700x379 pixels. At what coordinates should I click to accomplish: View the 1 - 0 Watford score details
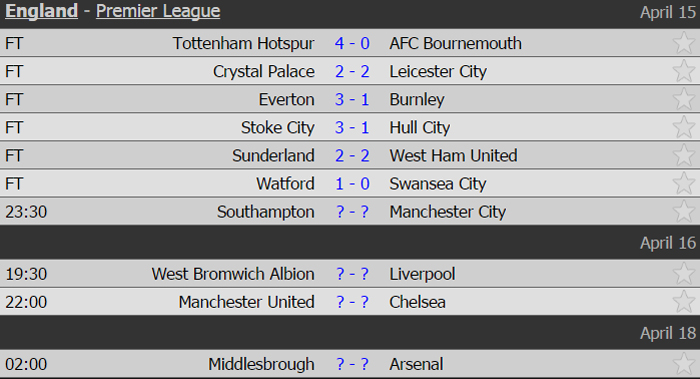(352, 184)
